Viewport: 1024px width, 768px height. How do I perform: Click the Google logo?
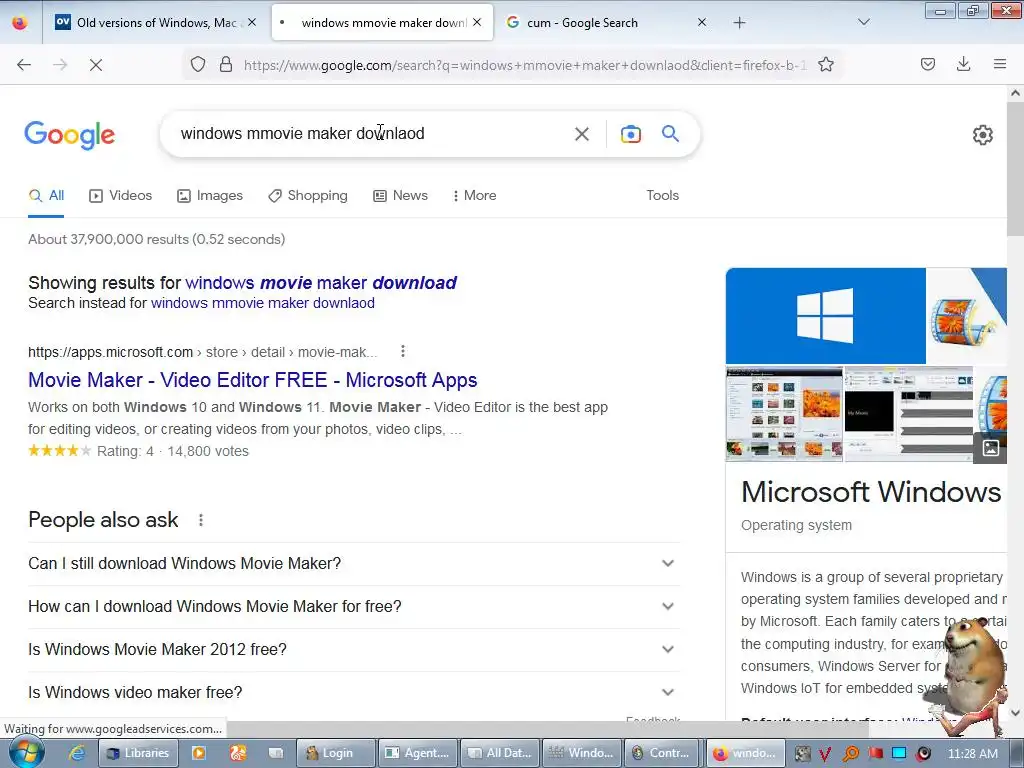69,135
